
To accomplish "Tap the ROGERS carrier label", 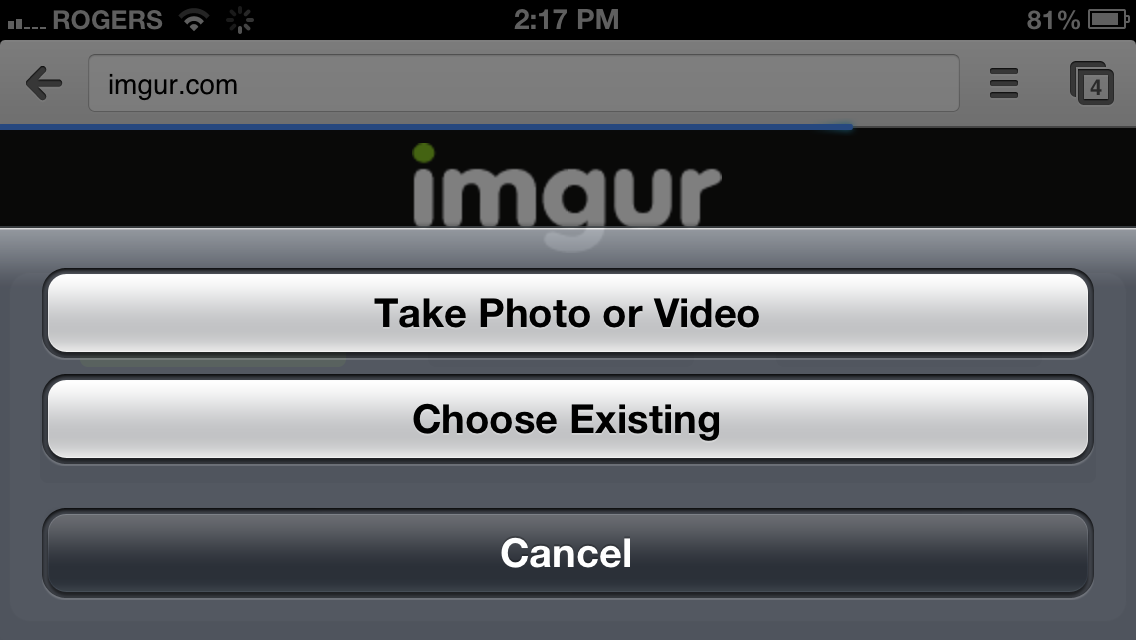I will [107, 20].
